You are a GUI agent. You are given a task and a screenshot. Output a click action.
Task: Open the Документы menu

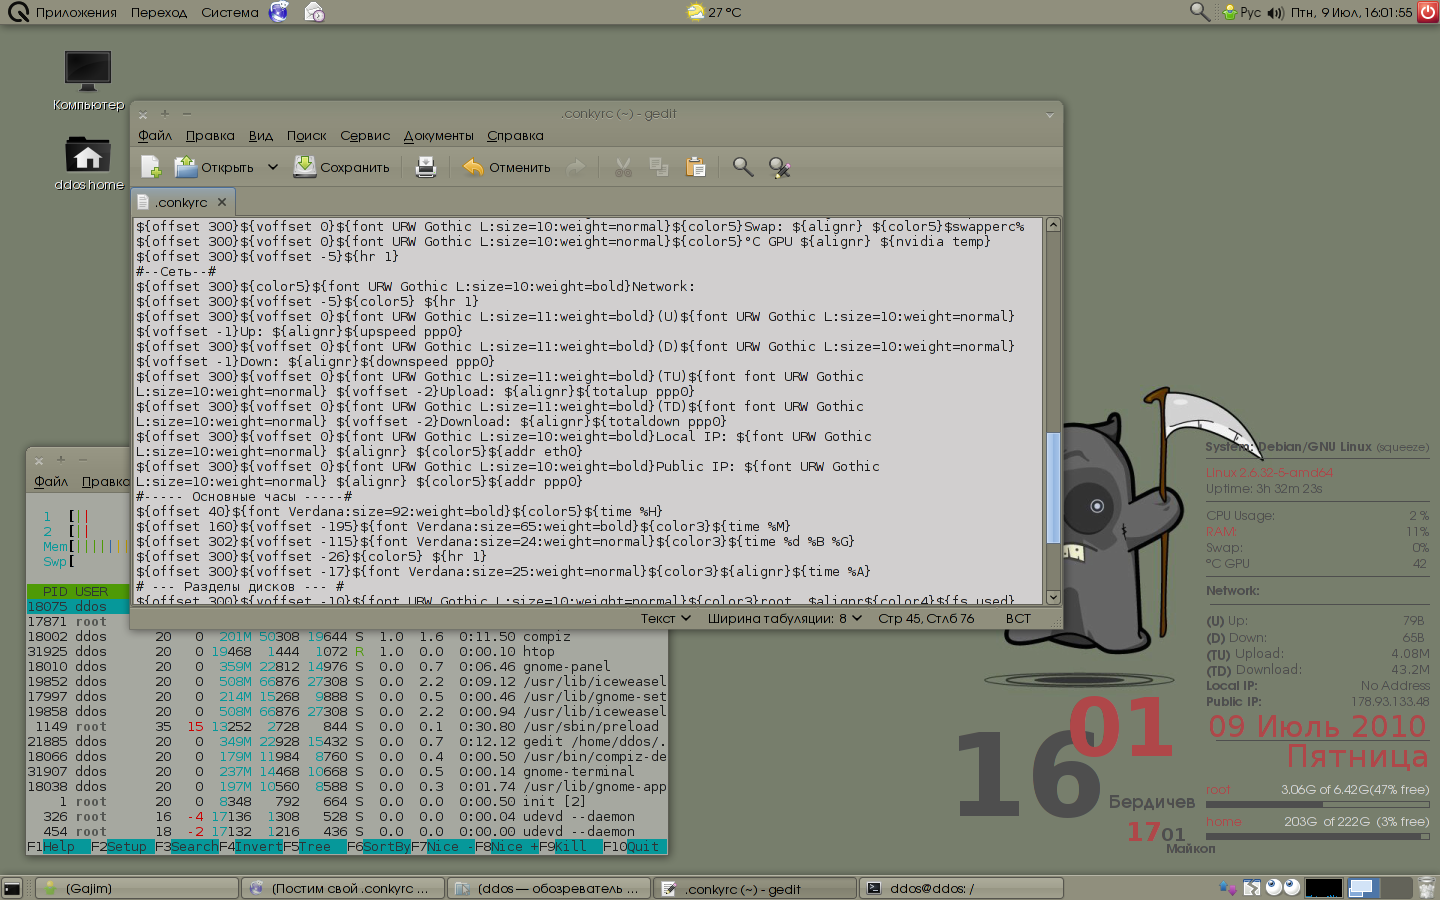438,135
